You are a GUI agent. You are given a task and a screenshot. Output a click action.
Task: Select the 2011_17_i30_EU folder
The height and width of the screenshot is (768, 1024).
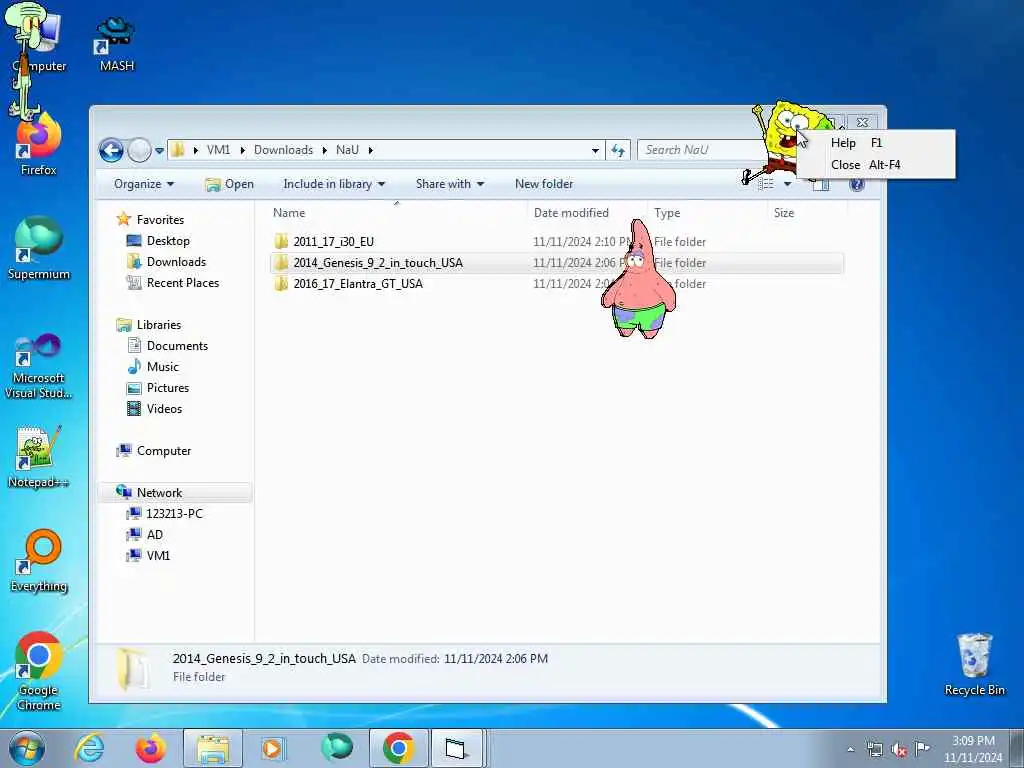tap(334, 242)
